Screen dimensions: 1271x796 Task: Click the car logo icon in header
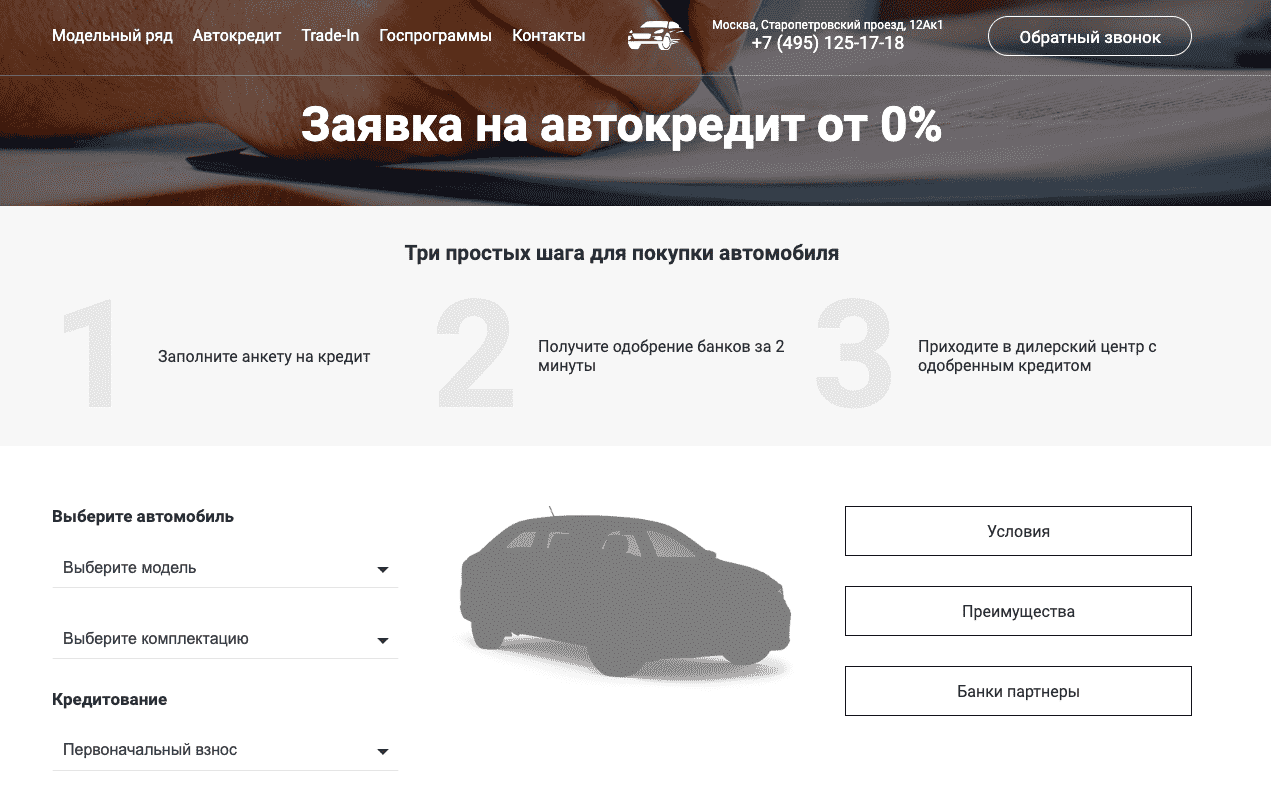[x=655, y=35]
